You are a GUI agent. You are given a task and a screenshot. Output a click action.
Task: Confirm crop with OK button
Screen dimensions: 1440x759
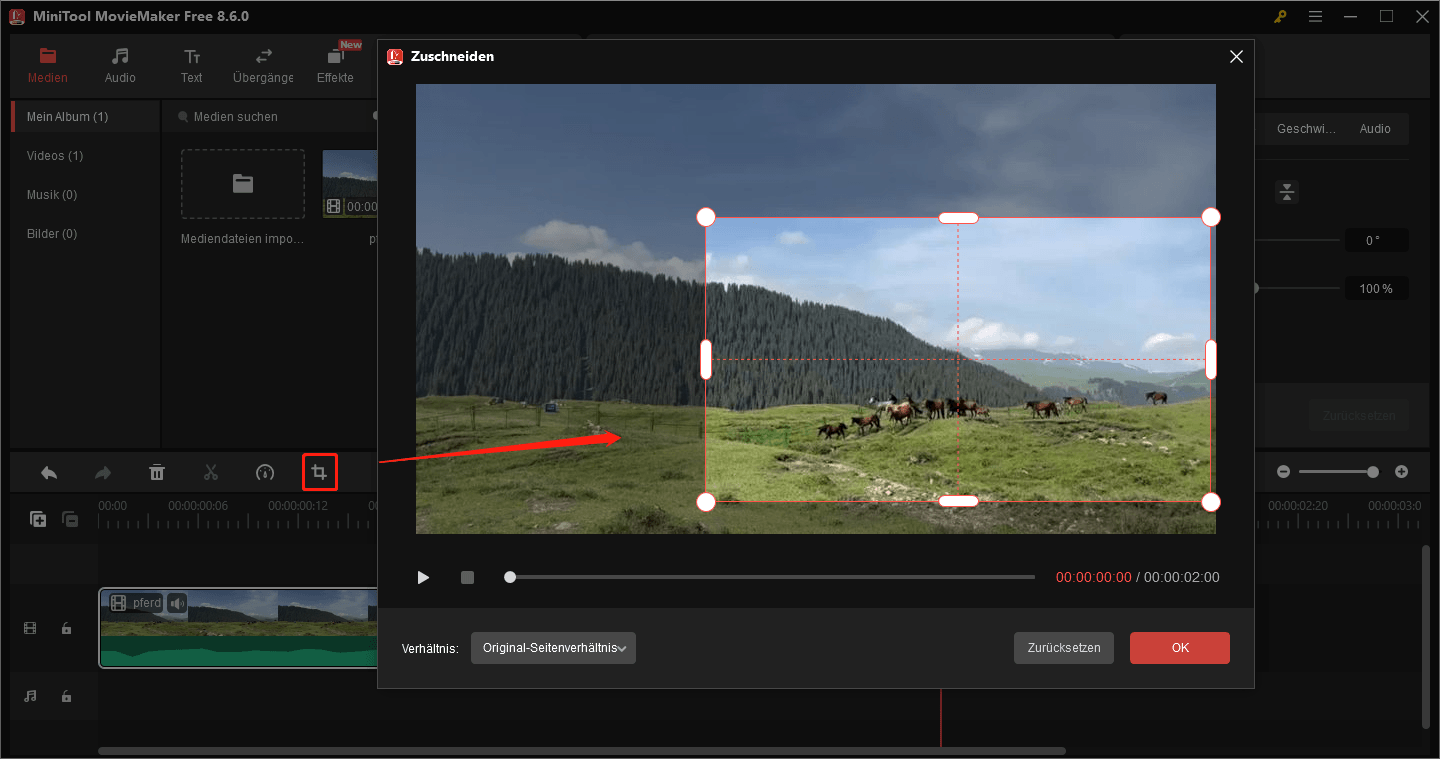pyautogui.click(x=1180, y=648)
